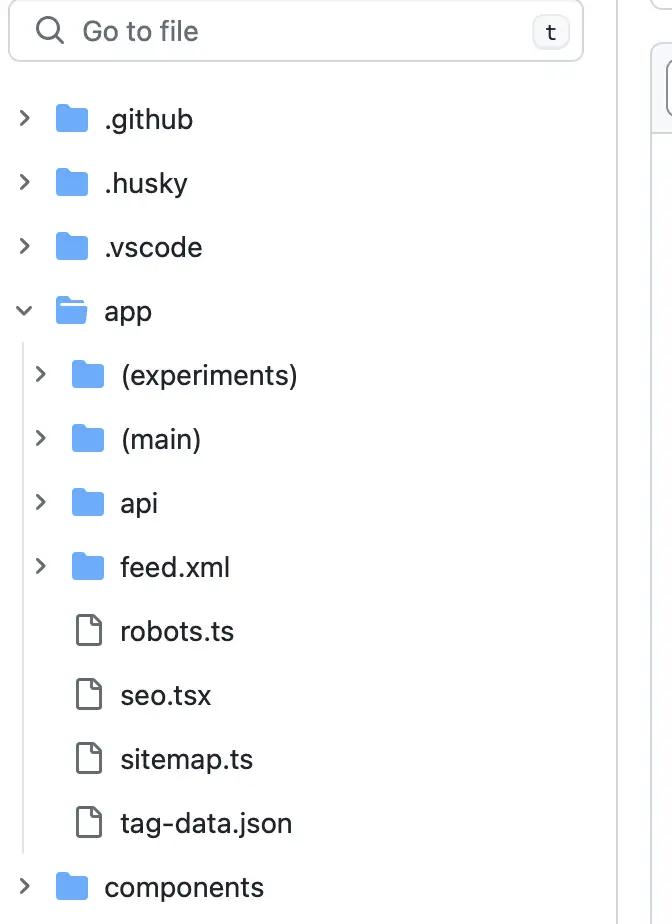Open the api folder
Viewport: 672px width, 924px height.
139,504
